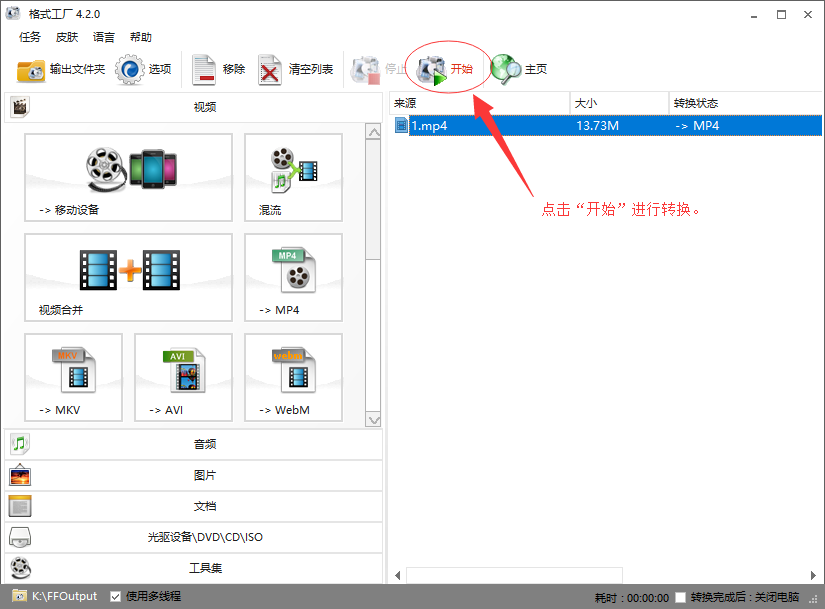Screen dimensions: 825x609
Task: Click scroll down arrow in video format list
Action: pos(373,420)
